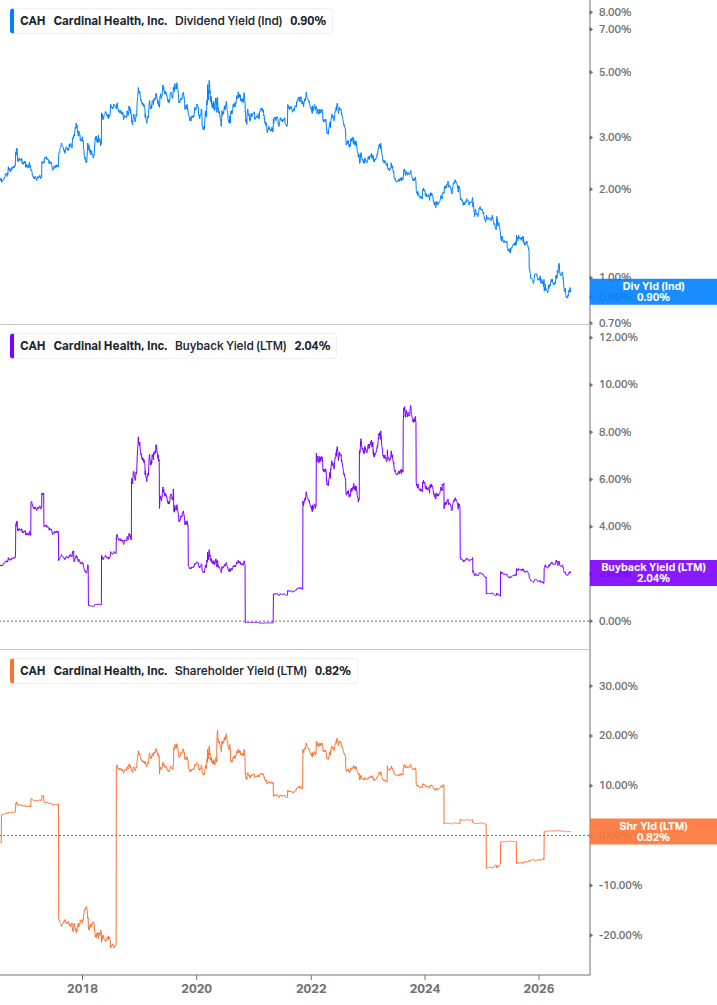Click the -20.00% tick on shareholder axis
This screenshot has width=717, height=1005.
[x=620, y=935]
